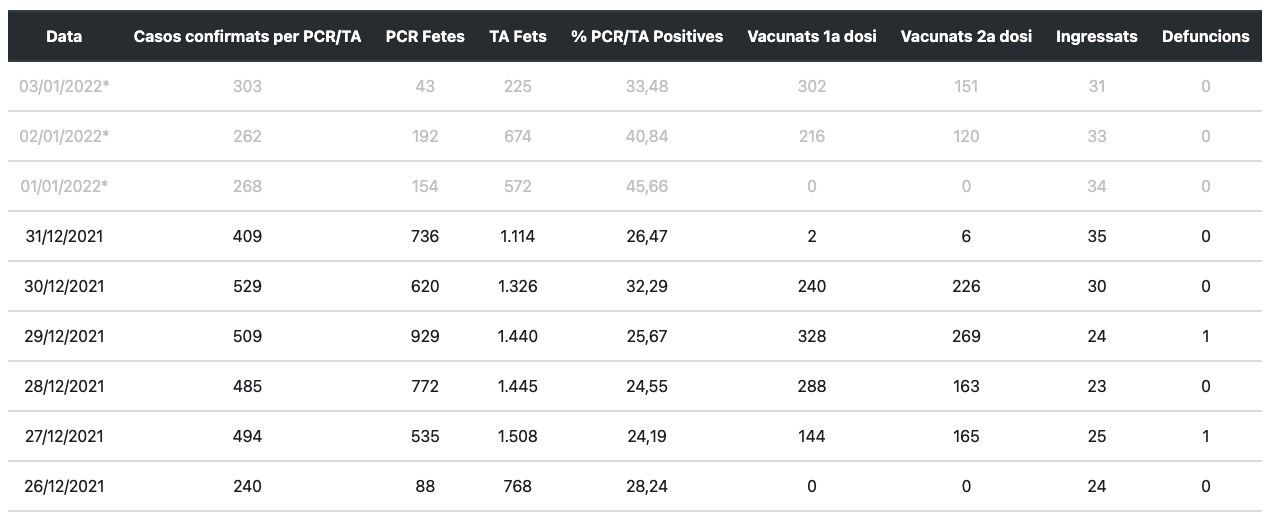Click Vacunats 1a dosi value 328
This screenshot has height=522, width=1274.
(x=812, y=336)
